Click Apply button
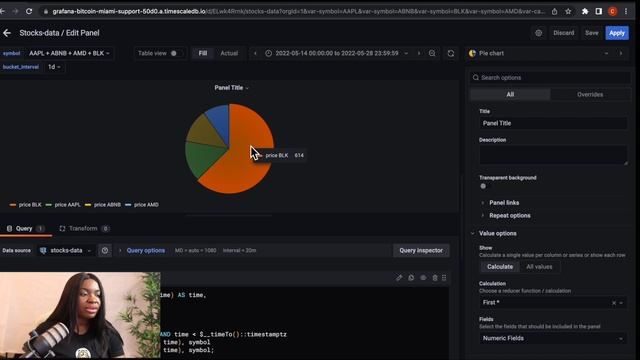The image size is (640, 360). click(617, 33)
